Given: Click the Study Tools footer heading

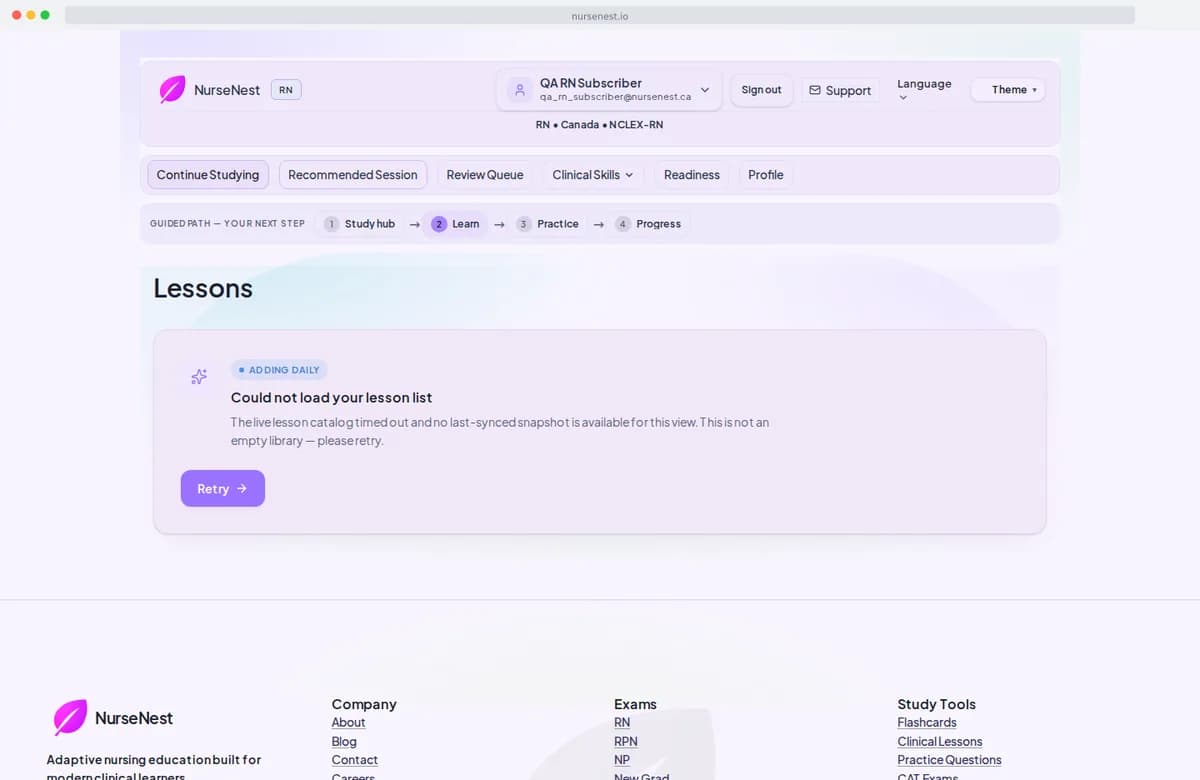Looking at the screenshot, I should click(936, 704).
